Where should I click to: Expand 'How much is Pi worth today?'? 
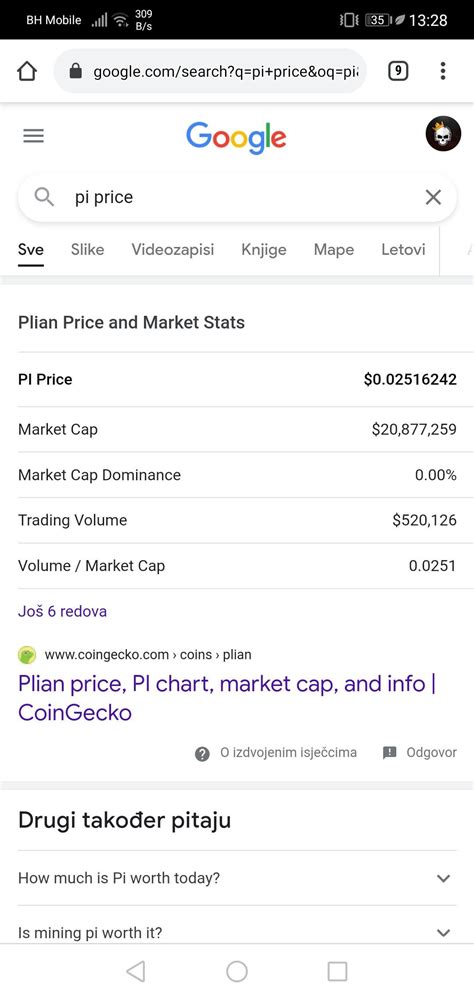[x=237, y=878]
